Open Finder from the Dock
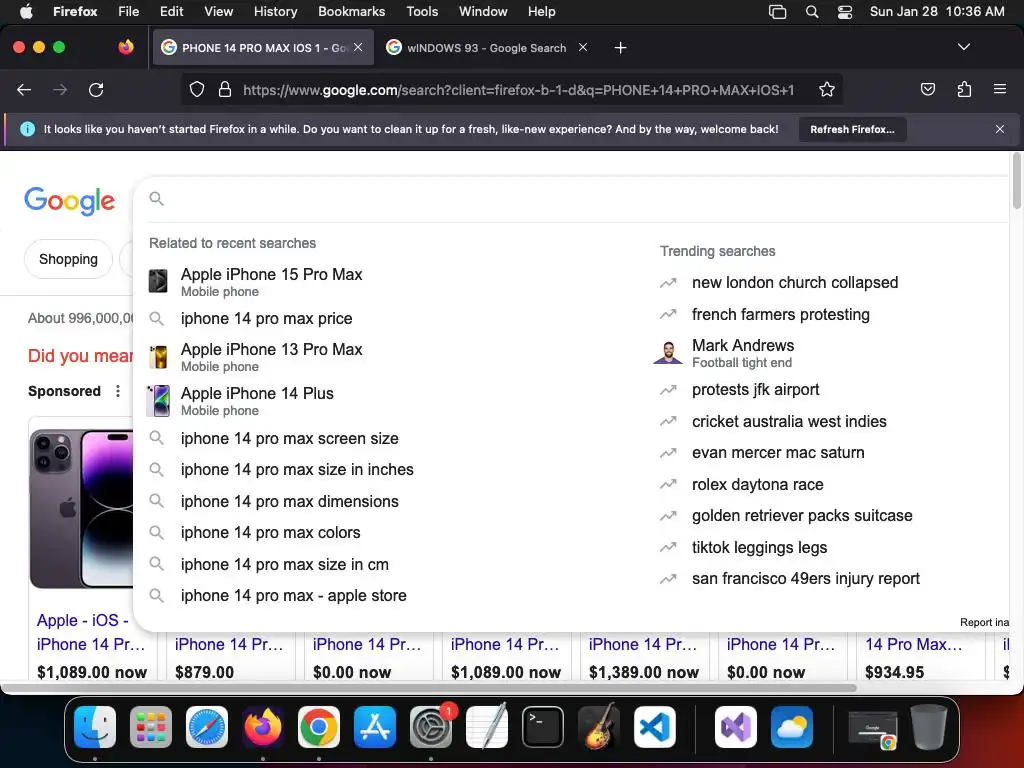The height and width of the screenshot is (768, 1024). 95,727
